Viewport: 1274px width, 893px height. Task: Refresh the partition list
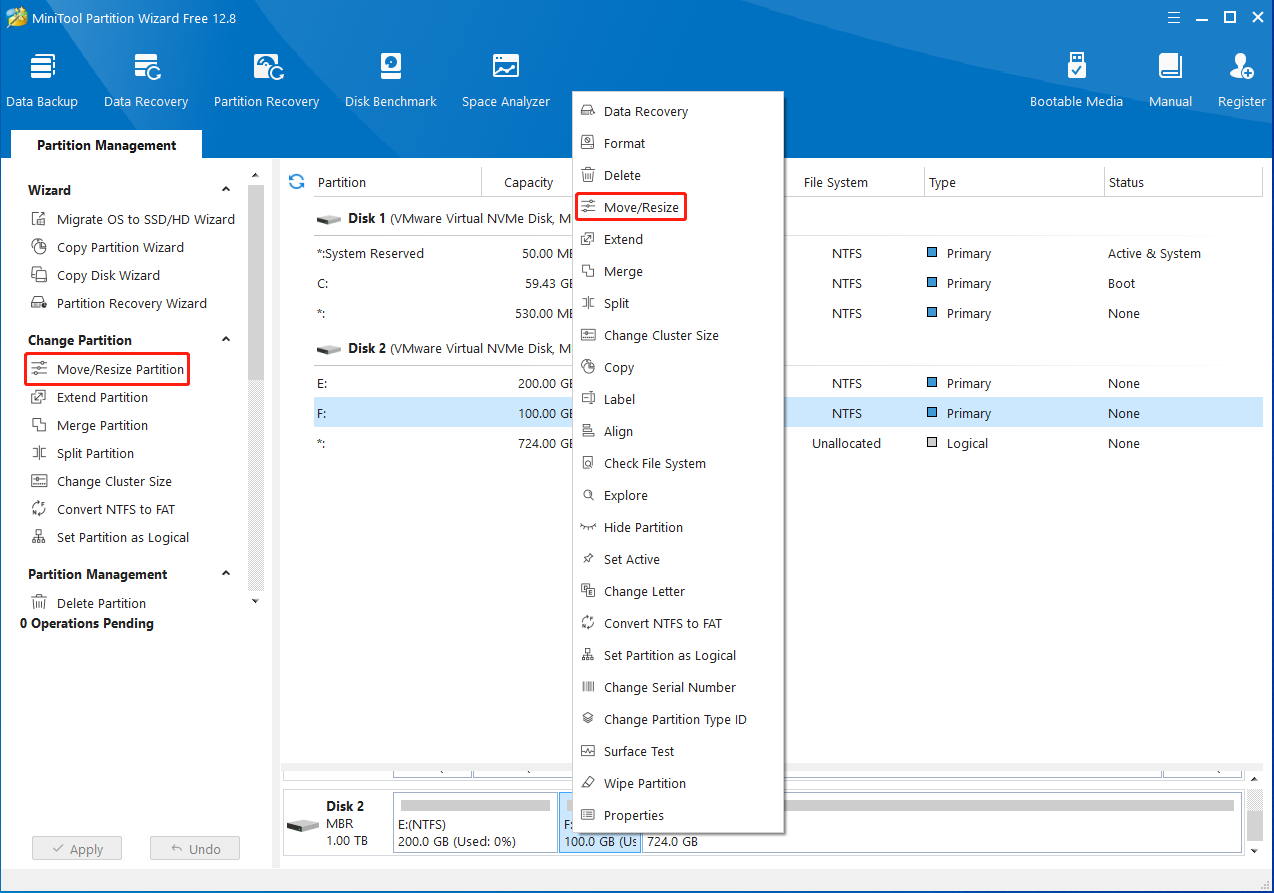(296, 181)
